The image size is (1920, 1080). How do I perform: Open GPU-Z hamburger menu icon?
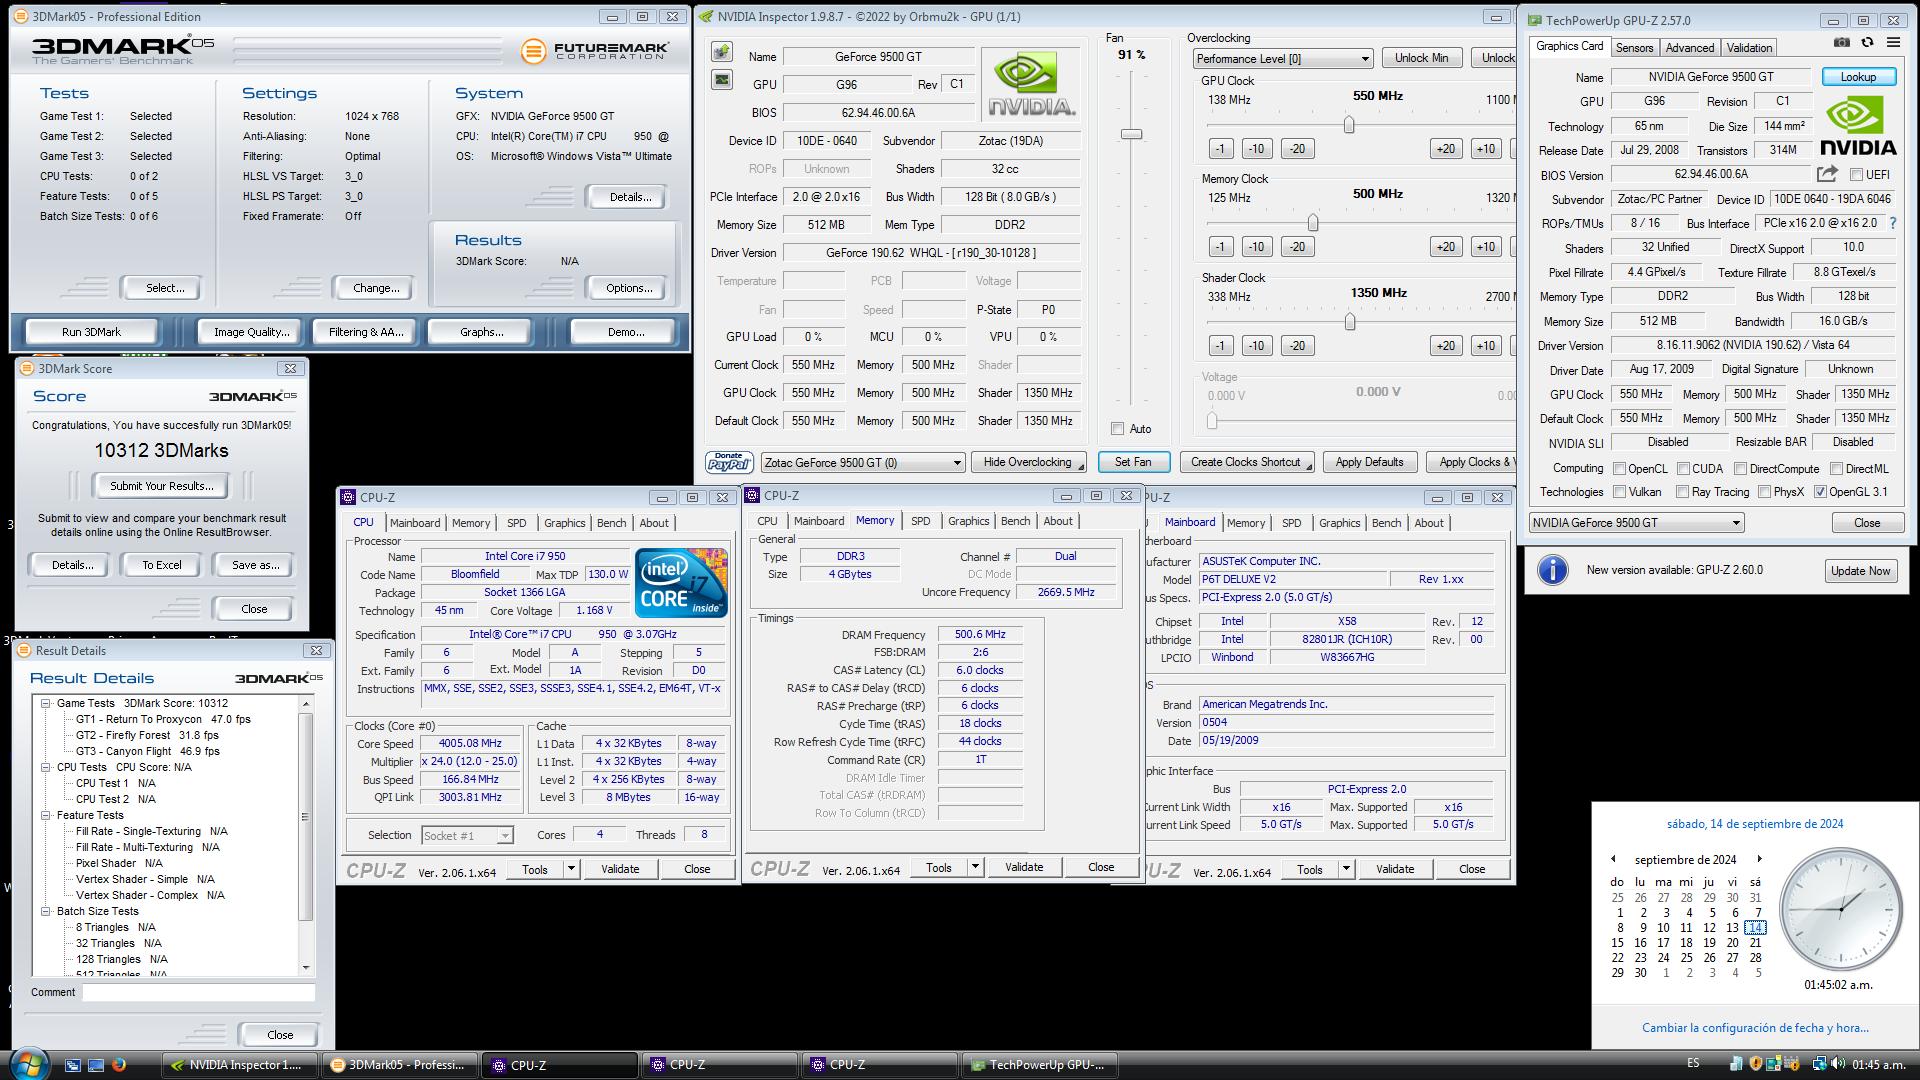1893,43
